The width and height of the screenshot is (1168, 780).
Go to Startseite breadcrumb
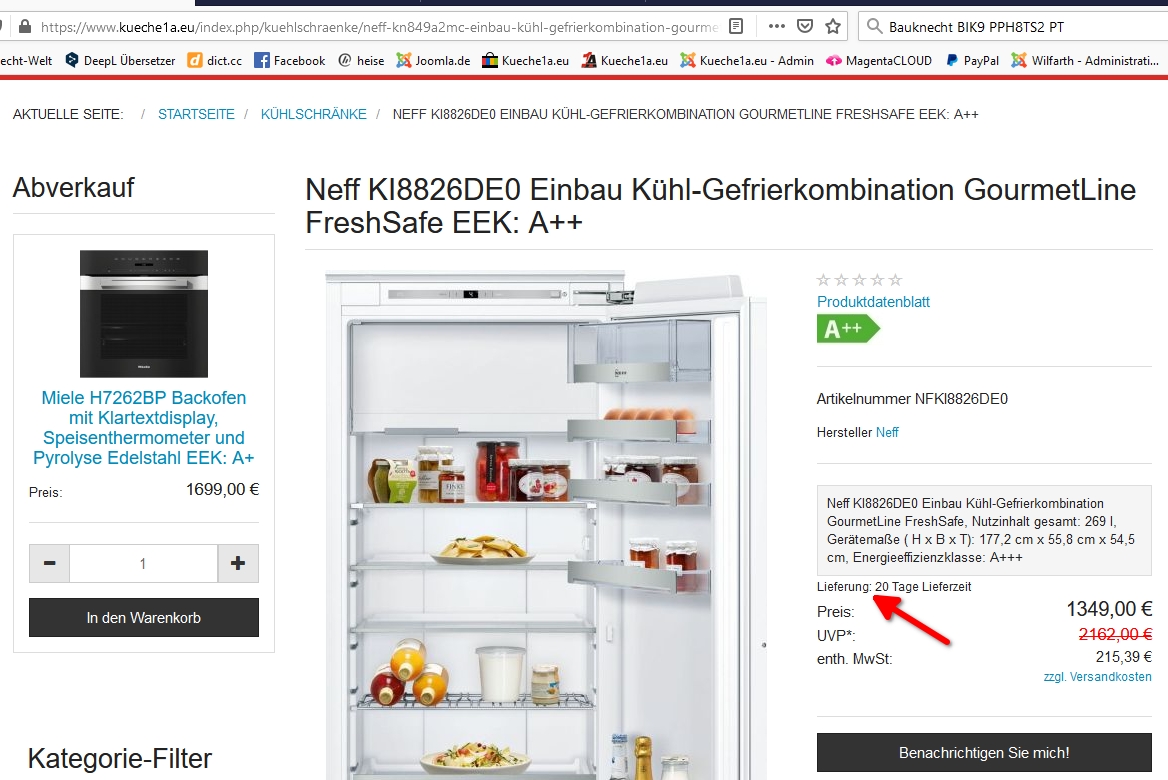196,114
